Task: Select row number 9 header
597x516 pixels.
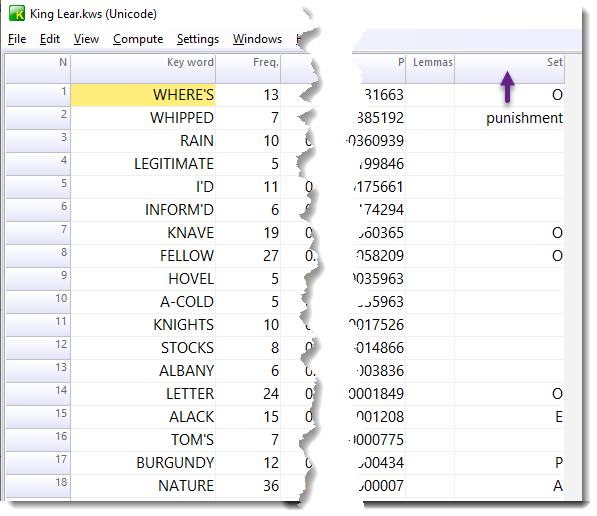Action: click(38, 279)
